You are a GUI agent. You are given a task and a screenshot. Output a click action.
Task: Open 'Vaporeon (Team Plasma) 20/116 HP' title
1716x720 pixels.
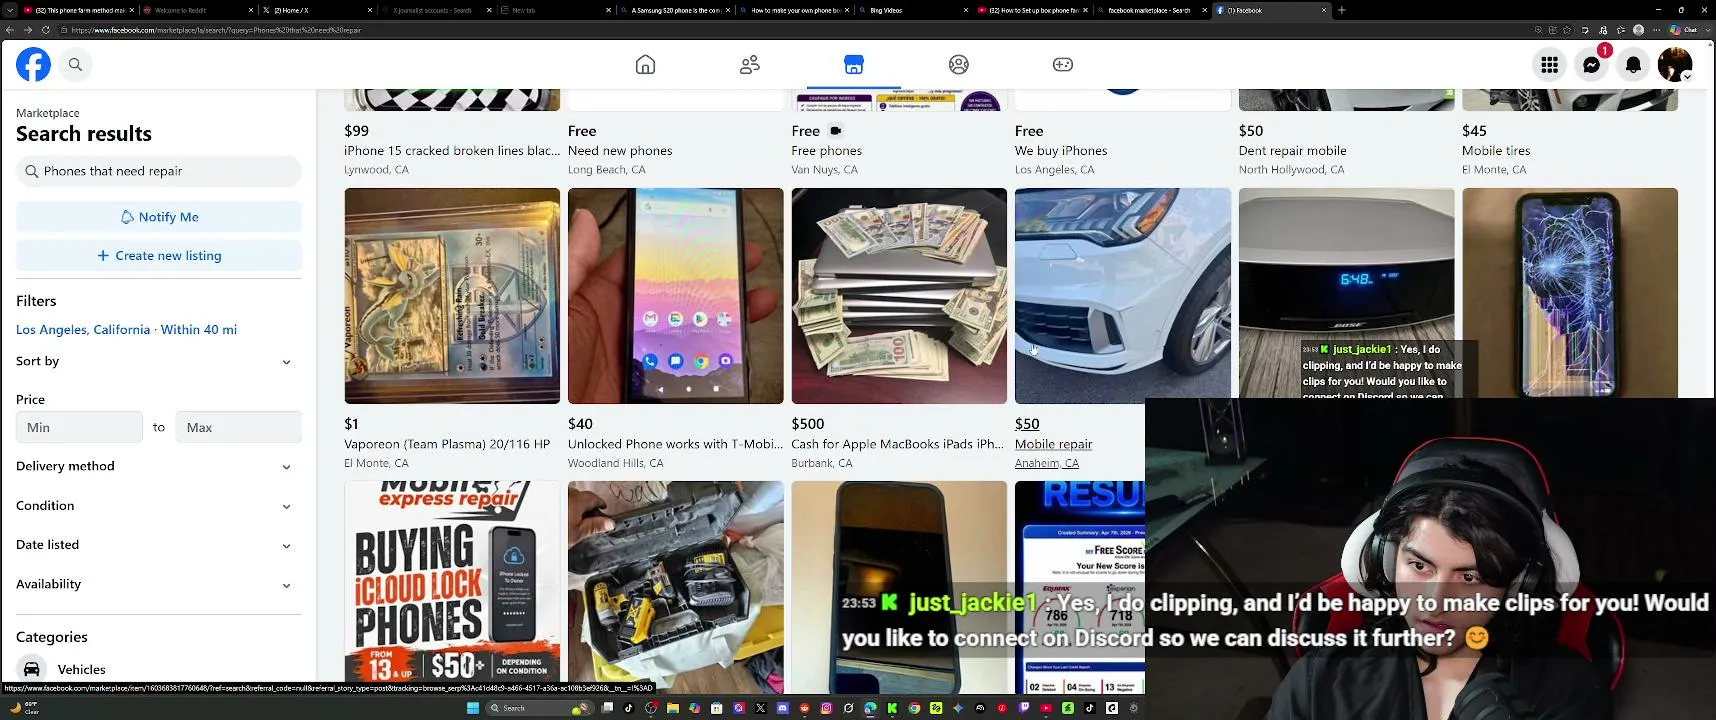pos(447,444)
